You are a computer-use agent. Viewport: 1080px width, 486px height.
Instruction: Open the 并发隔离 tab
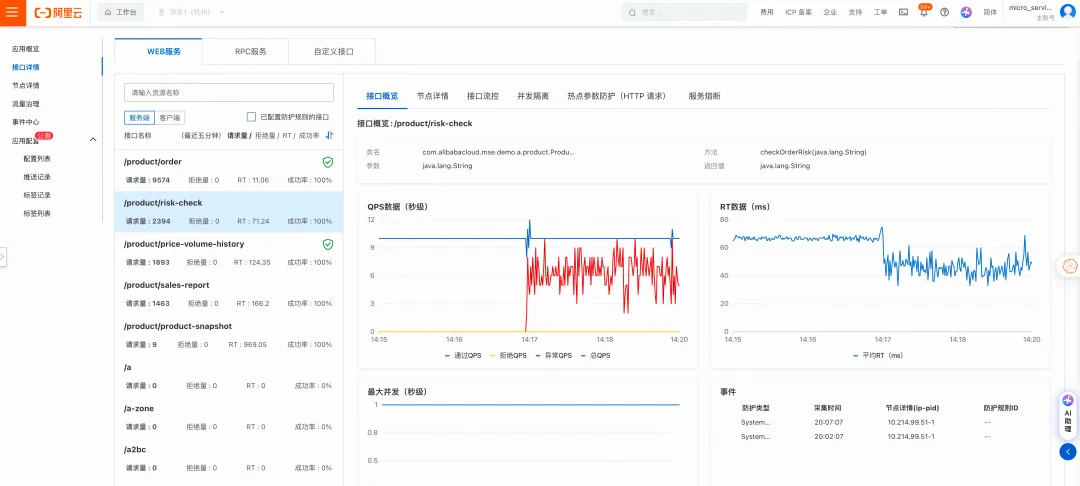tap(533, 96)
